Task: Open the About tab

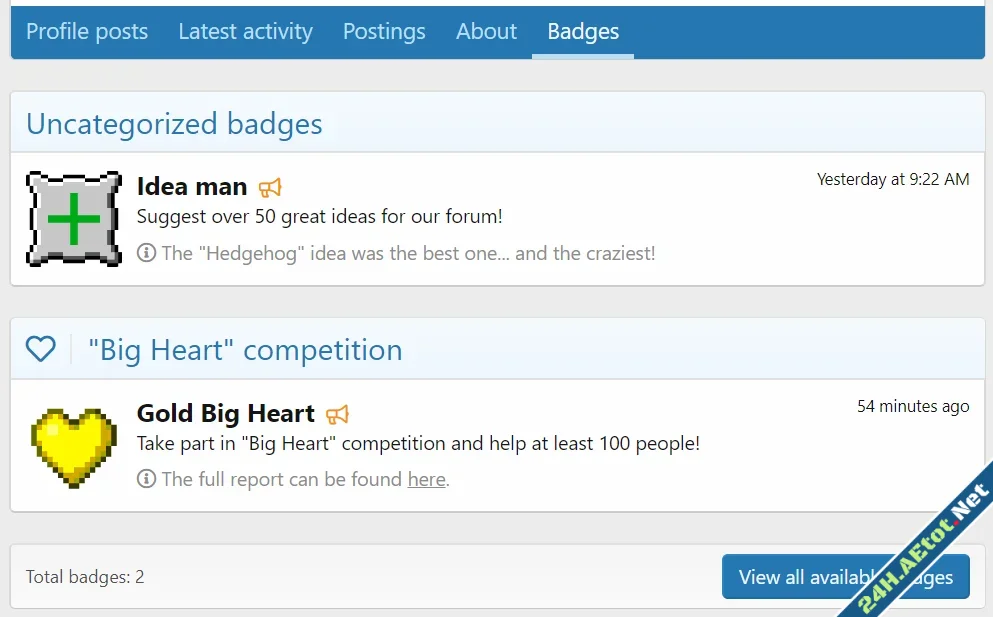Action: tap(486, 31)
